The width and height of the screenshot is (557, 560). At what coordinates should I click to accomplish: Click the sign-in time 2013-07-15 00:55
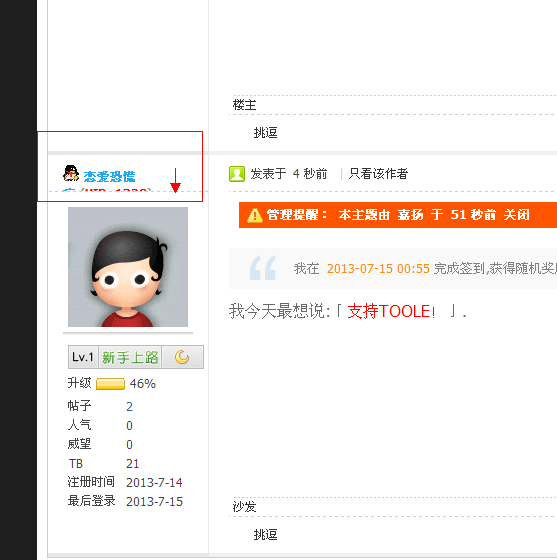tap(378, 269)
